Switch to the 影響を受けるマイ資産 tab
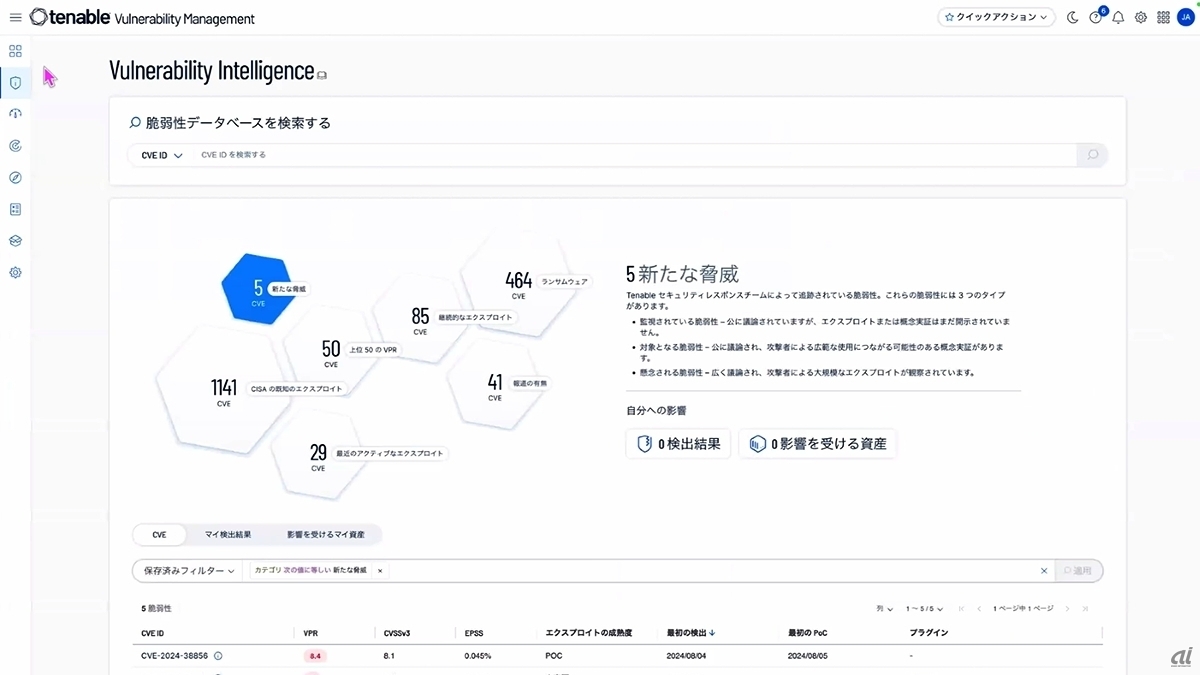Image resolution: width=1200 pixels, height=675 pixels. pos(325,535)
